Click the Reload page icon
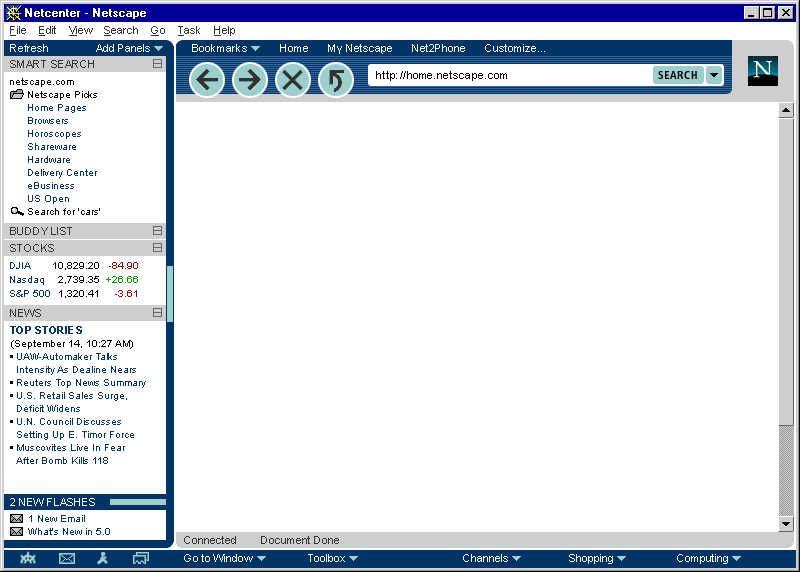 click(x=335, y=80)
